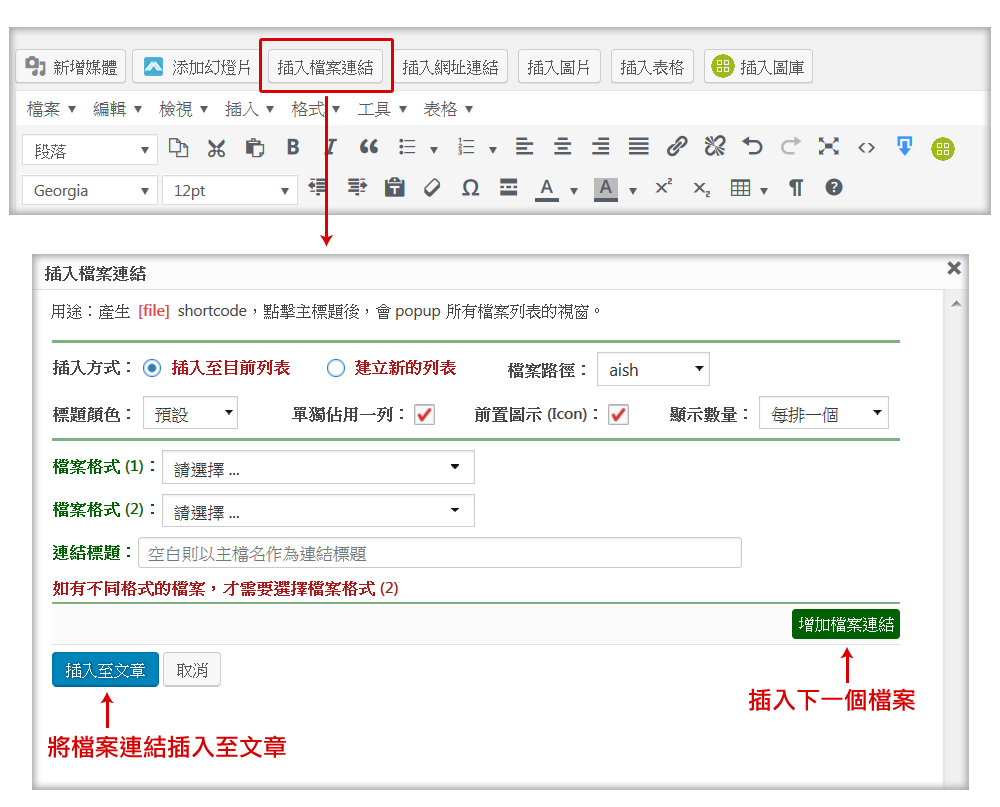The height and width of the screenshot is (807, 1000).
Task: Open the 表格 menu
Action: (x=447, y=109)
